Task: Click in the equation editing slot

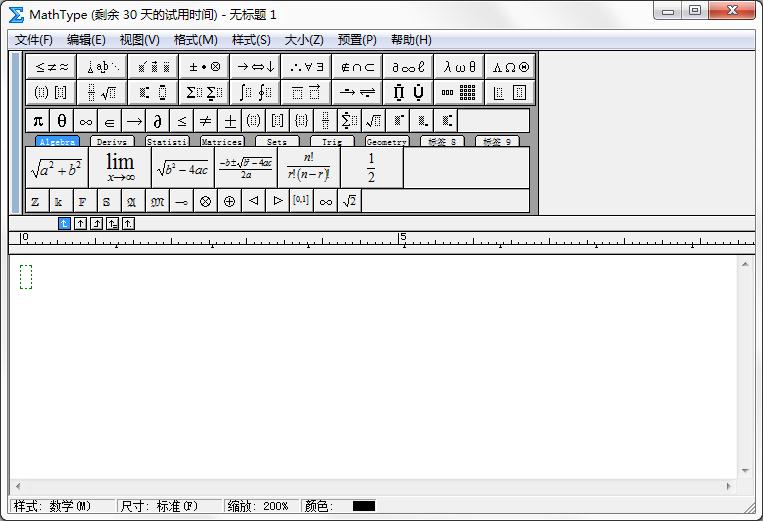Action: [26, 277]
